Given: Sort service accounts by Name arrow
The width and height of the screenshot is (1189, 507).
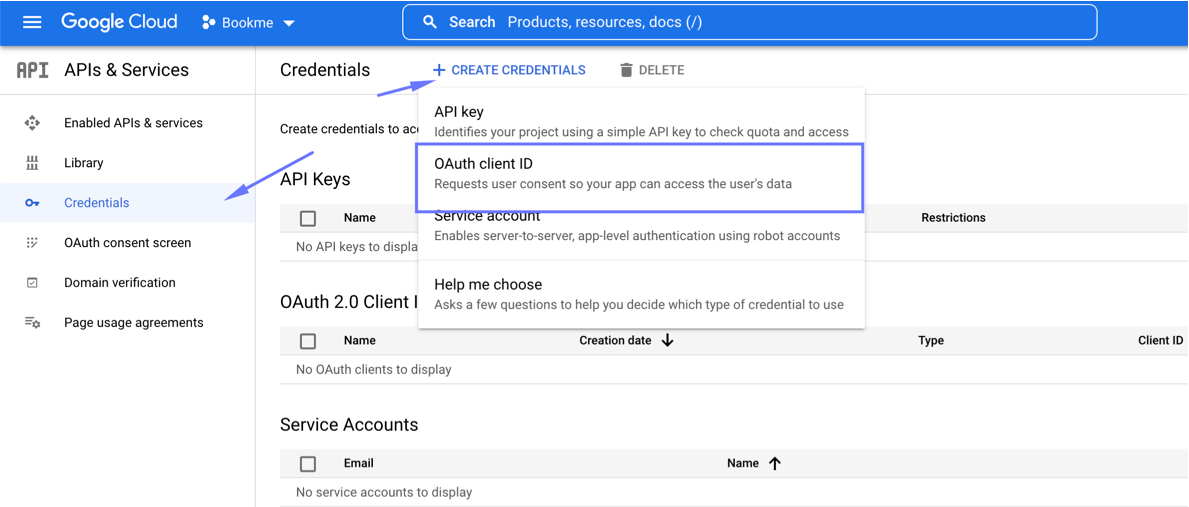Looking at the screenshot, I should 775,464.
